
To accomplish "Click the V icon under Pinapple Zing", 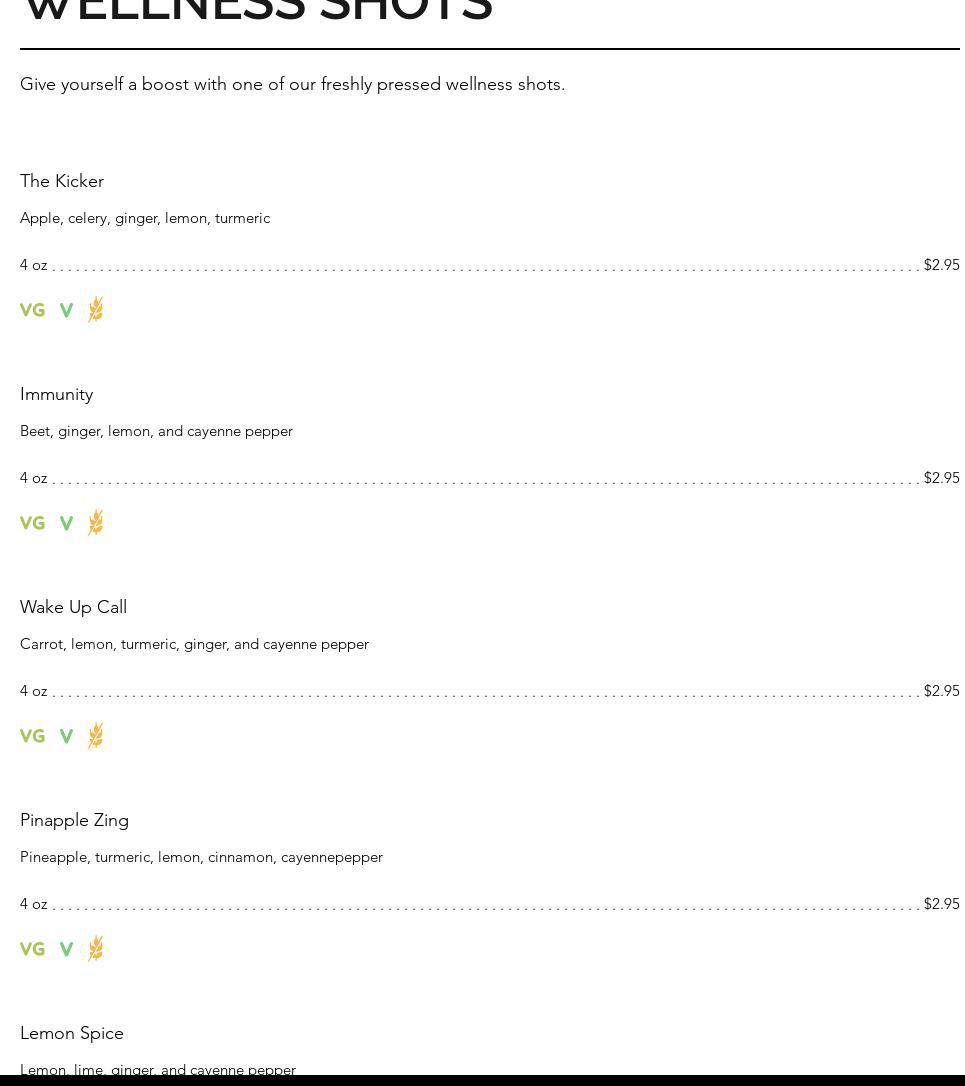I will tap(67, 949).
